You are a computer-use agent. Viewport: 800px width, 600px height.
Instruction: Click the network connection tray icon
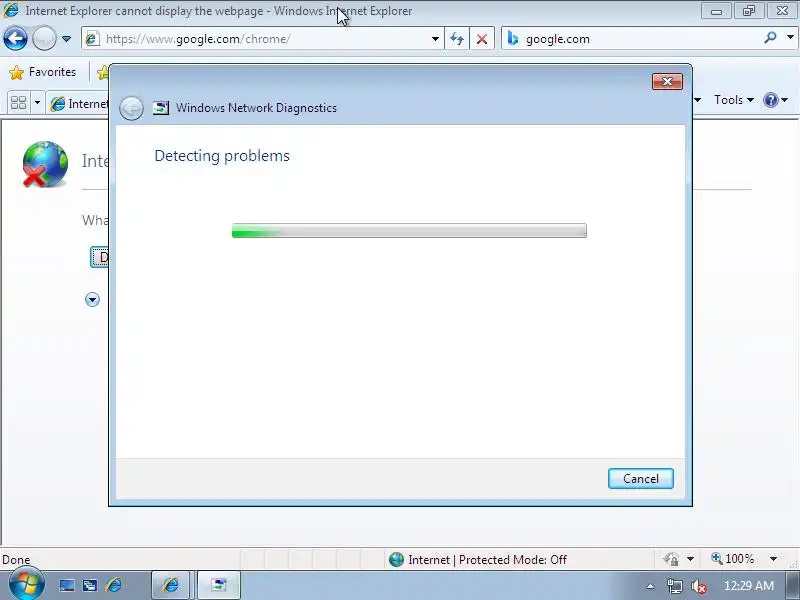[x=674, y=586]
